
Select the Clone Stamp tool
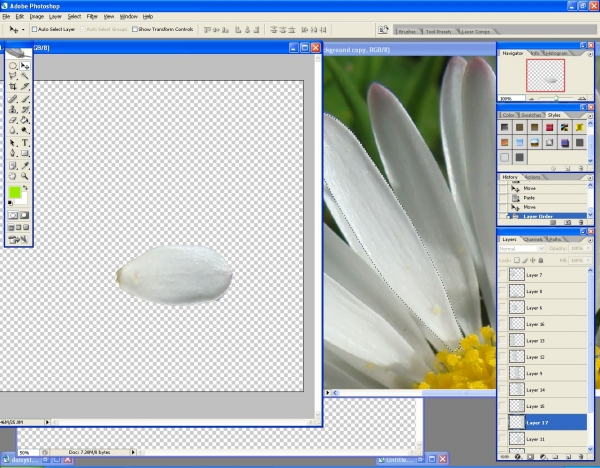click(x=13, y=109)
